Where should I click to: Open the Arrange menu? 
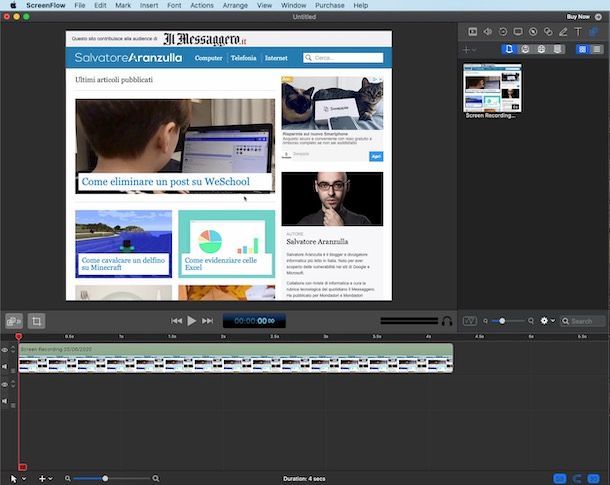tap(235, 5)
